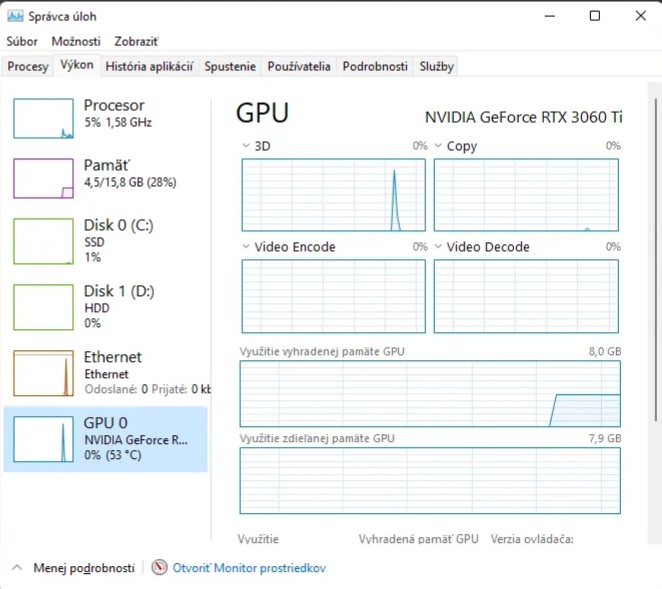Viewport: 662px width, 589px height.
Task: Open the Zobraziť menu
Action: [136, 42]
